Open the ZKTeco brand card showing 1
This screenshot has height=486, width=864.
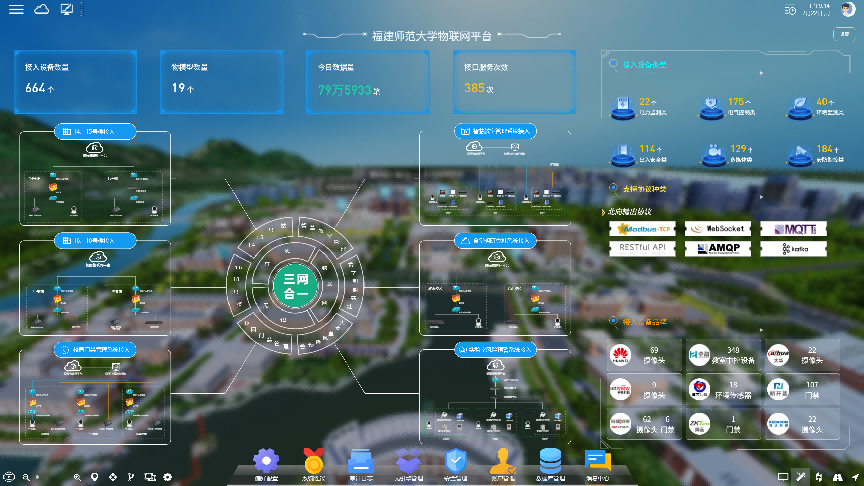coord(723,424)
